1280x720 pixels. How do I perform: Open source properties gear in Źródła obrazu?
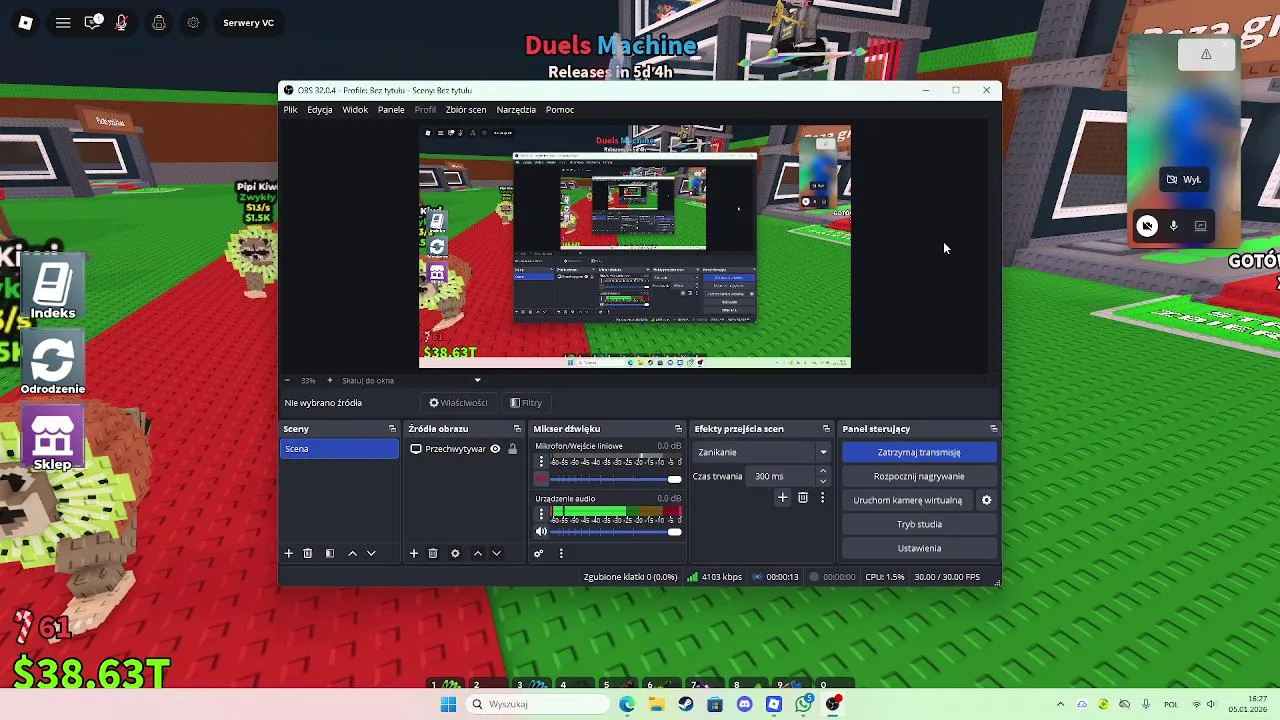pos(455,553)
